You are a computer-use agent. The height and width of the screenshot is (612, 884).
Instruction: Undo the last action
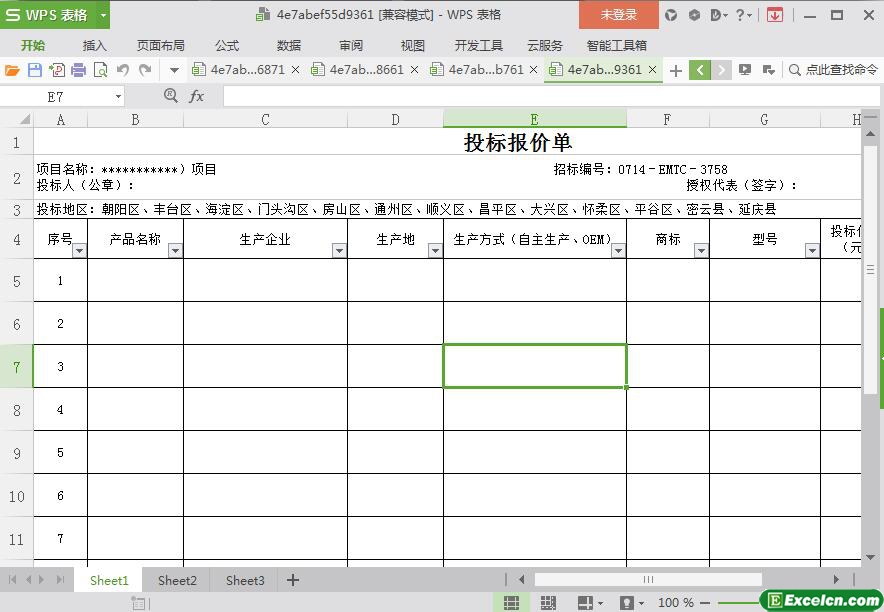[x=123, y=70]
